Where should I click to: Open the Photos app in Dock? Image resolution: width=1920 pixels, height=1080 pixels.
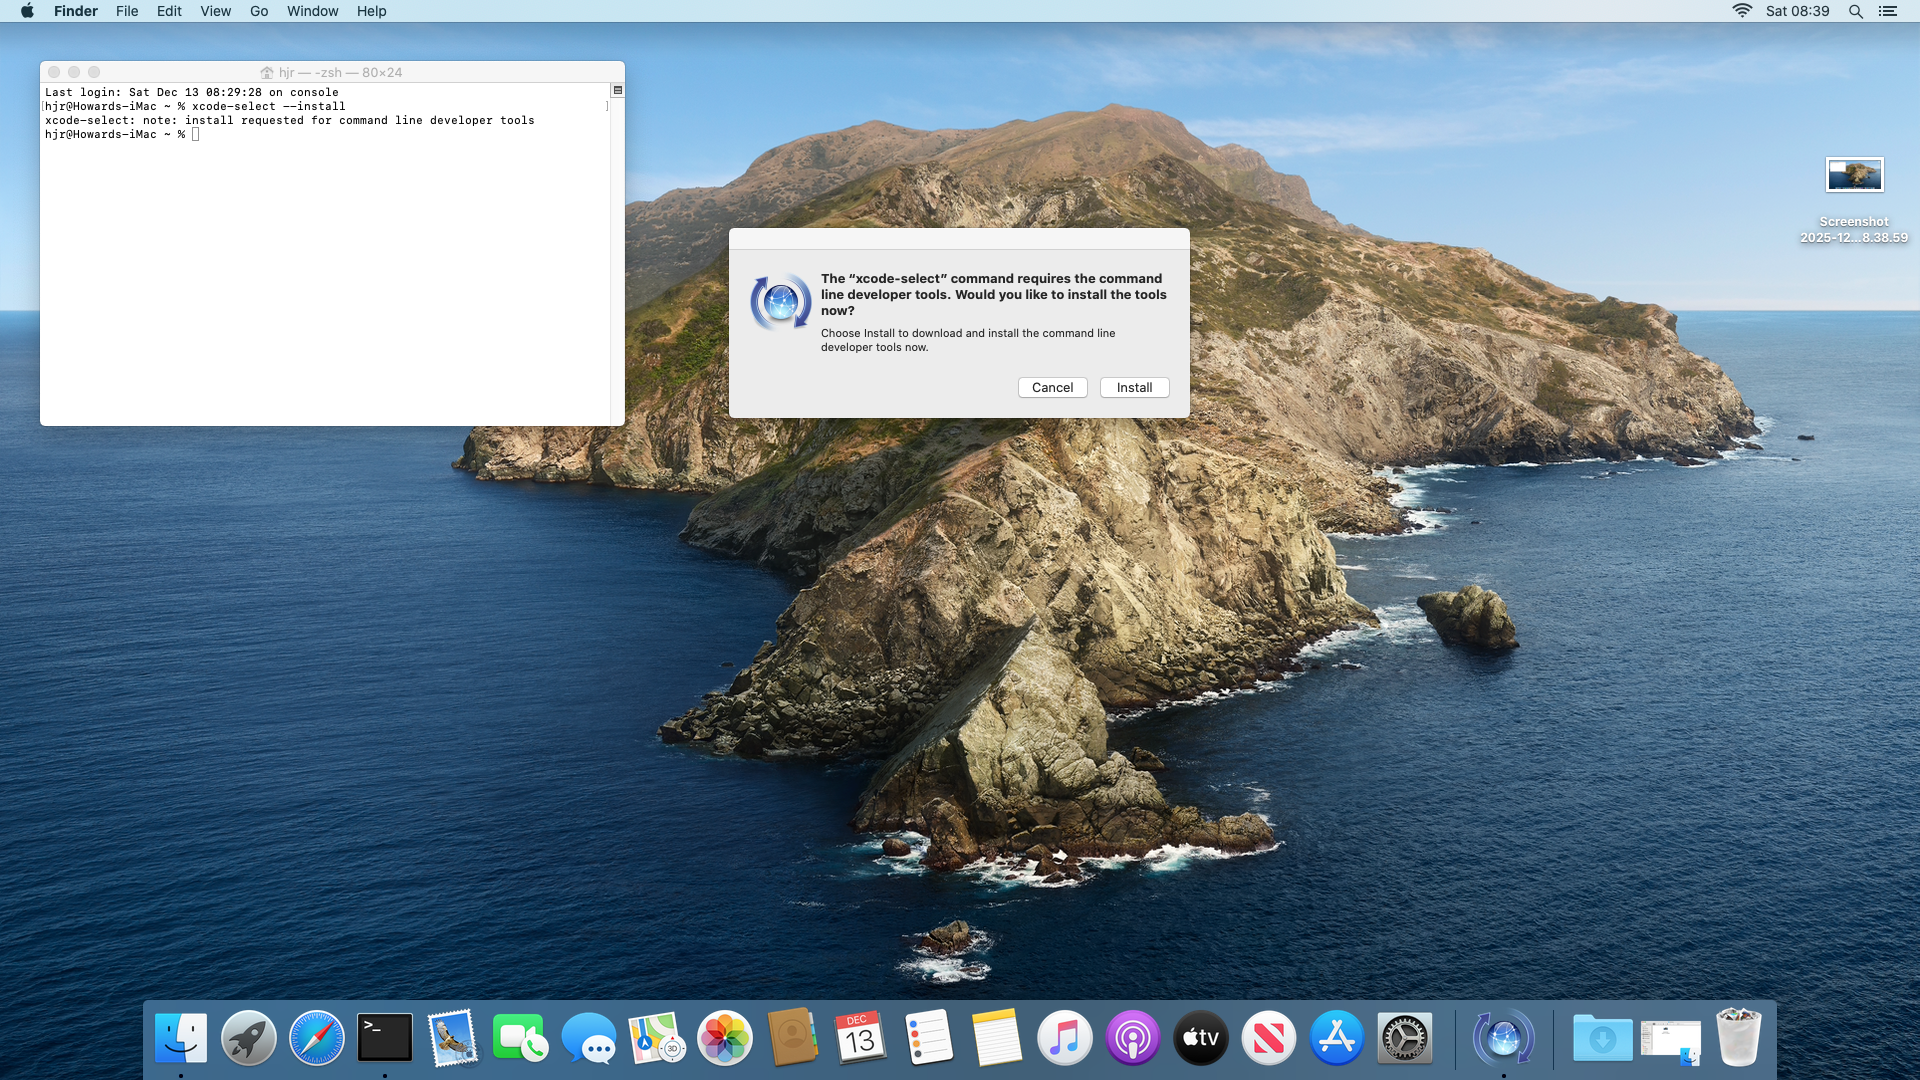725,1038
